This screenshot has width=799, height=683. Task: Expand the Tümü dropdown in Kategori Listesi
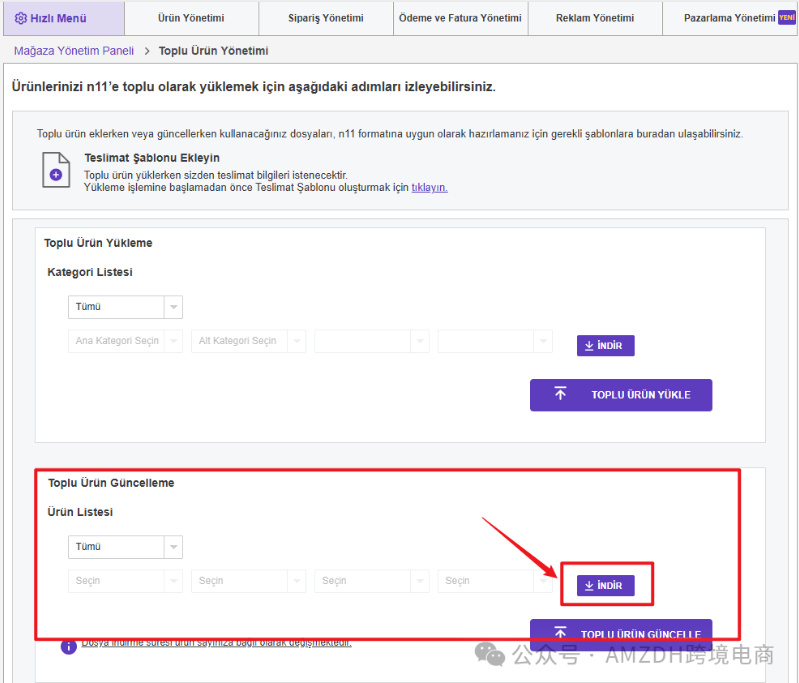coord(125,307)
